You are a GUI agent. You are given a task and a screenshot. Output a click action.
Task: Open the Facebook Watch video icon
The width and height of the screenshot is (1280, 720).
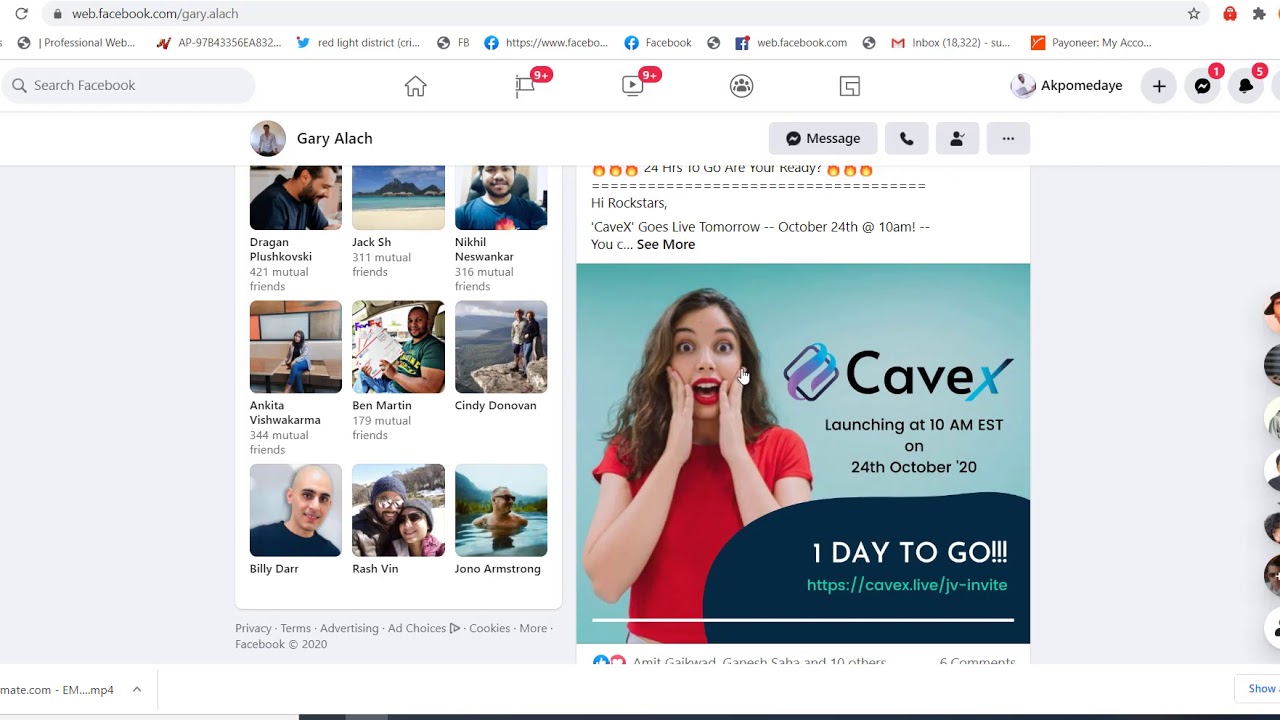coord(633,86)
